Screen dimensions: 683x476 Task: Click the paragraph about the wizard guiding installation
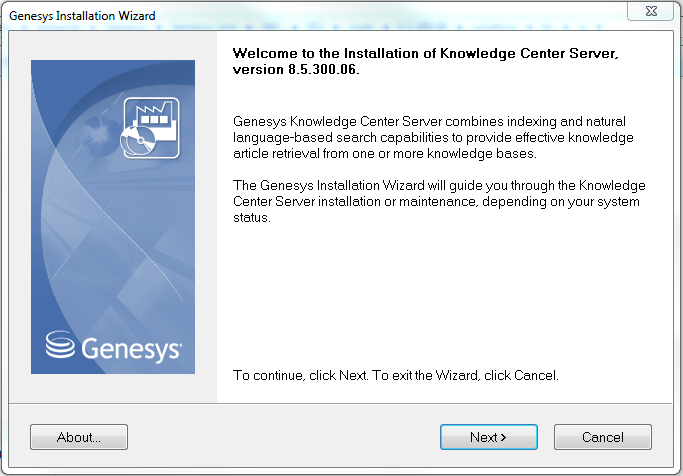pos(439,202)
